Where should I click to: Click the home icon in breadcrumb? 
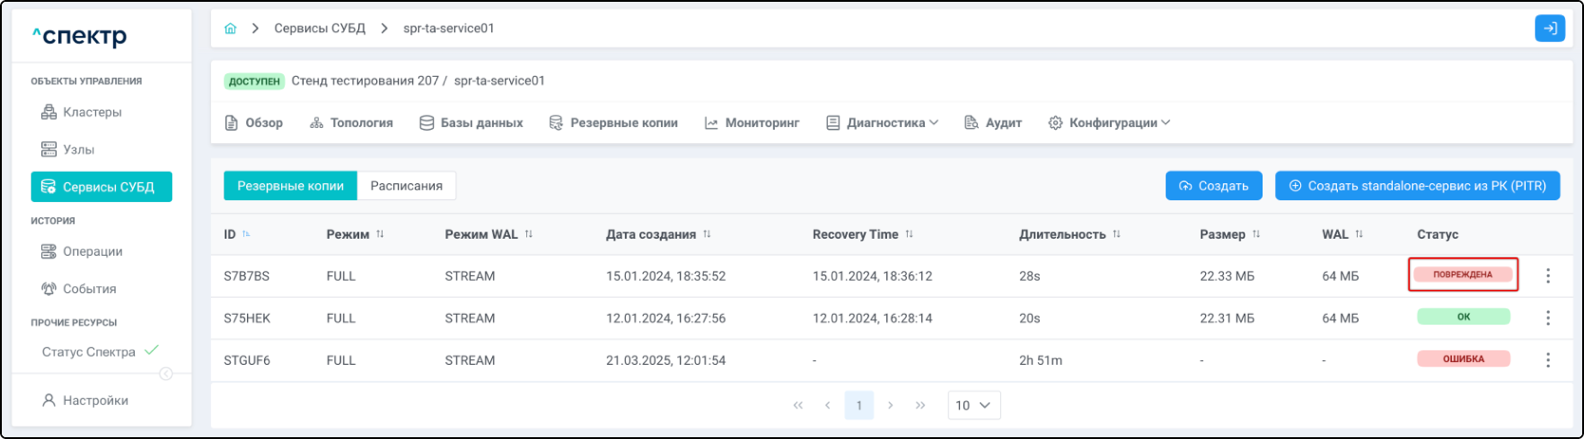coord(230,28)
